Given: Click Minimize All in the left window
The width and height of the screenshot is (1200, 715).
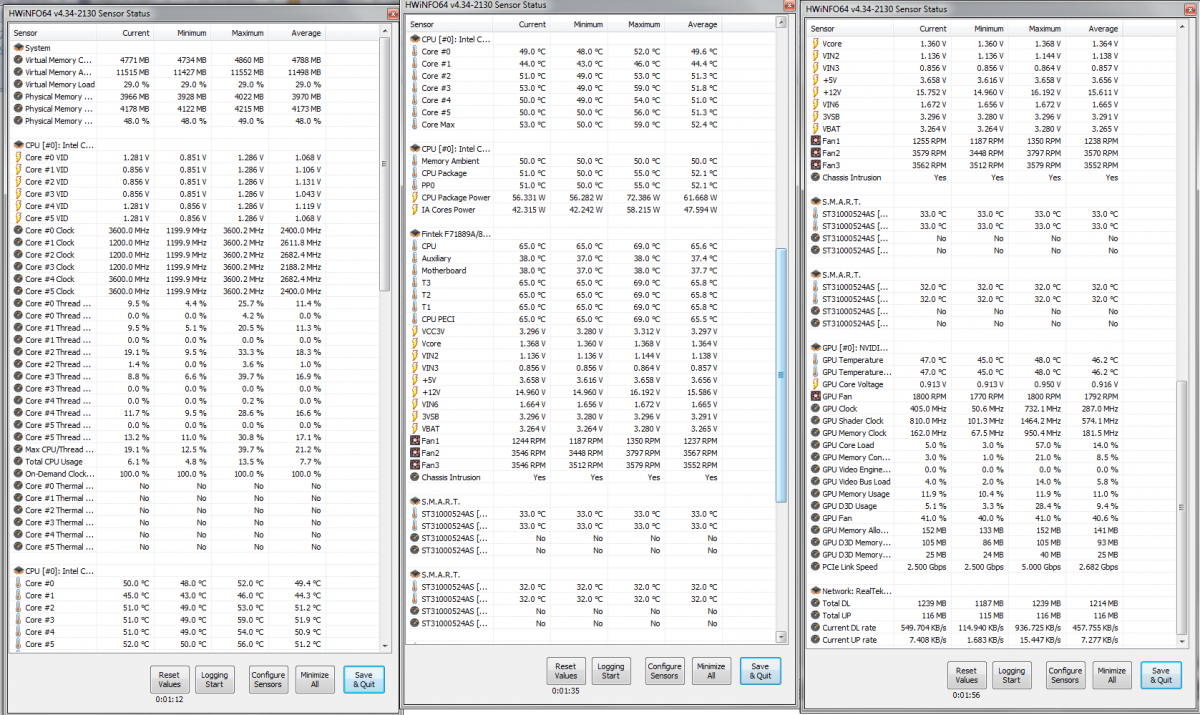Looking at the screenshot, I should 315,680.
